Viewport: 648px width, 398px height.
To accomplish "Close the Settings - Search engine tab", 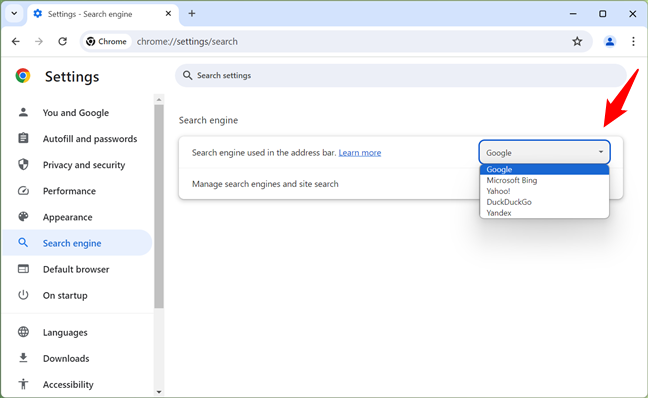I will pos(168,14).
